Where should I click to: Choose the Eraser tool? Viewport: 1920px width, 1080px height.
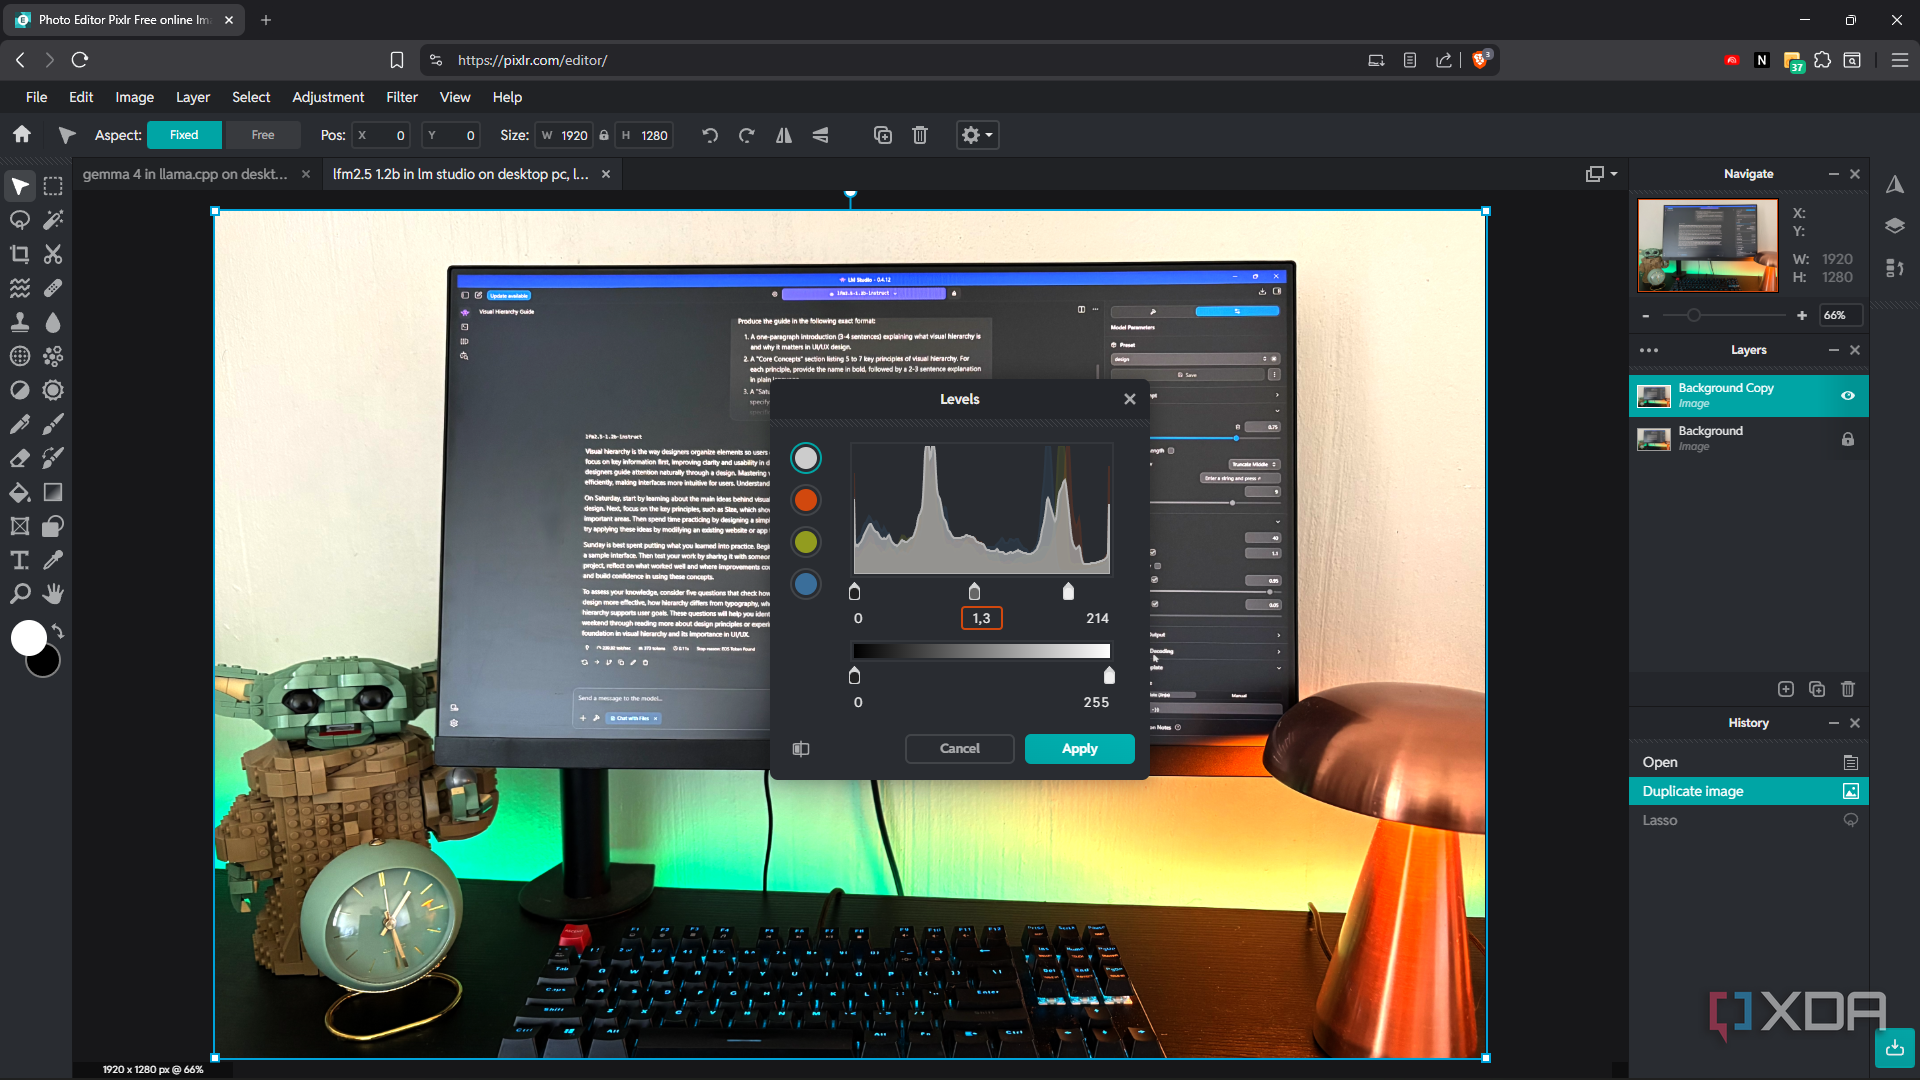[x=19, y=458]
